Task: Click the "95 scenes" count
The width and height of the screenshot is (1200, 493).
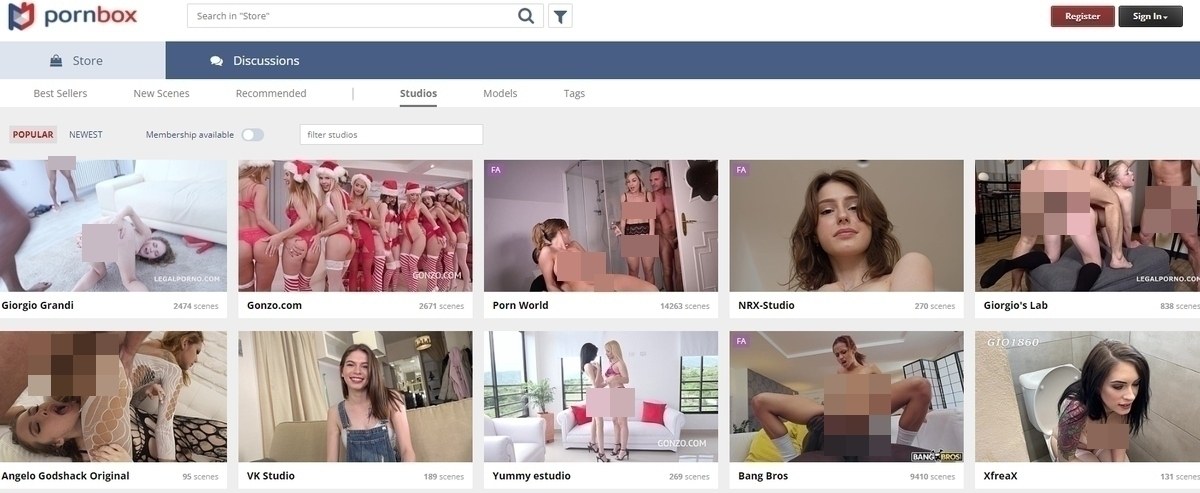Action: pos(201,477)
